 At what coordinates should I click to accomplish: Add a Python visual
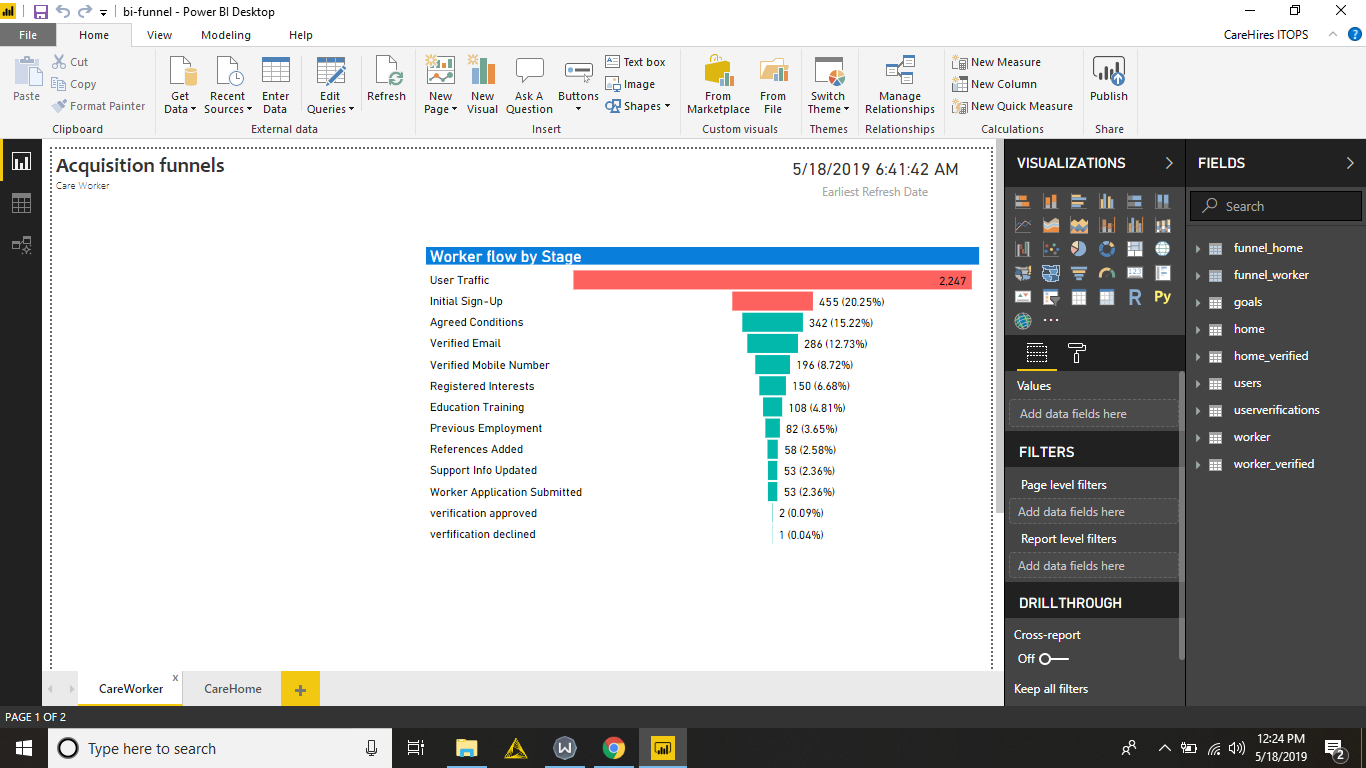pyautogui.click(x=1162, y=297)
